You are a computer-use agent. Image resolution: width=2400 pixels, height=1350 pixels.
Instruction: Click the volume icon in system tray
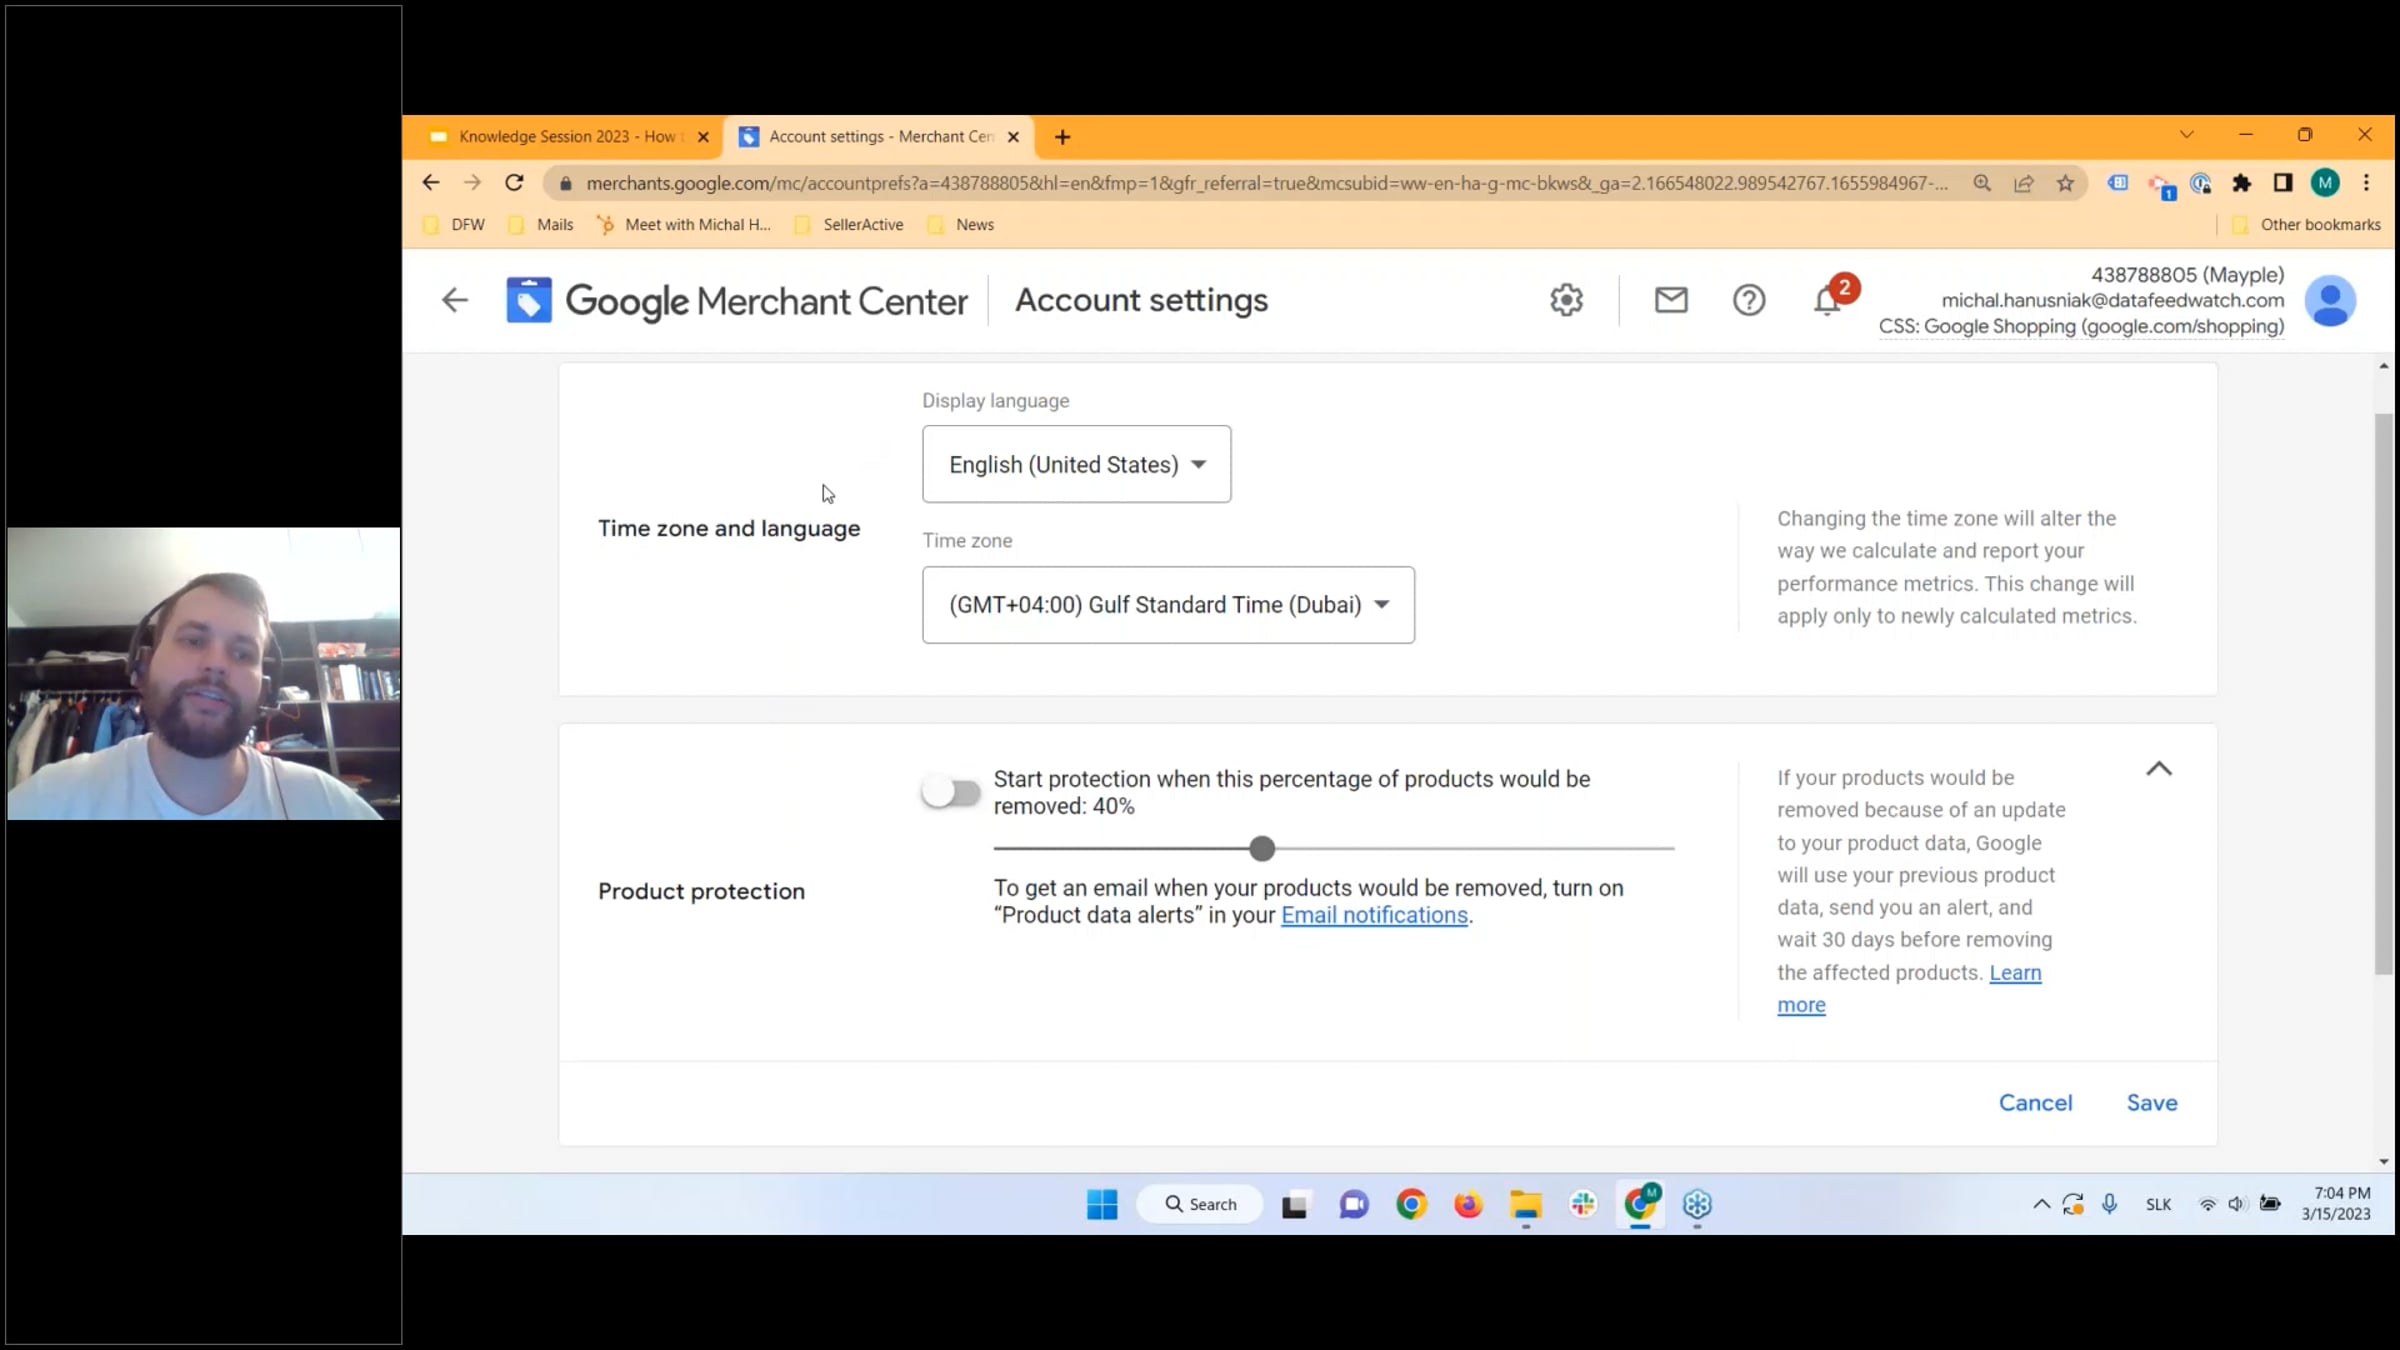tap(2237, 1204)
